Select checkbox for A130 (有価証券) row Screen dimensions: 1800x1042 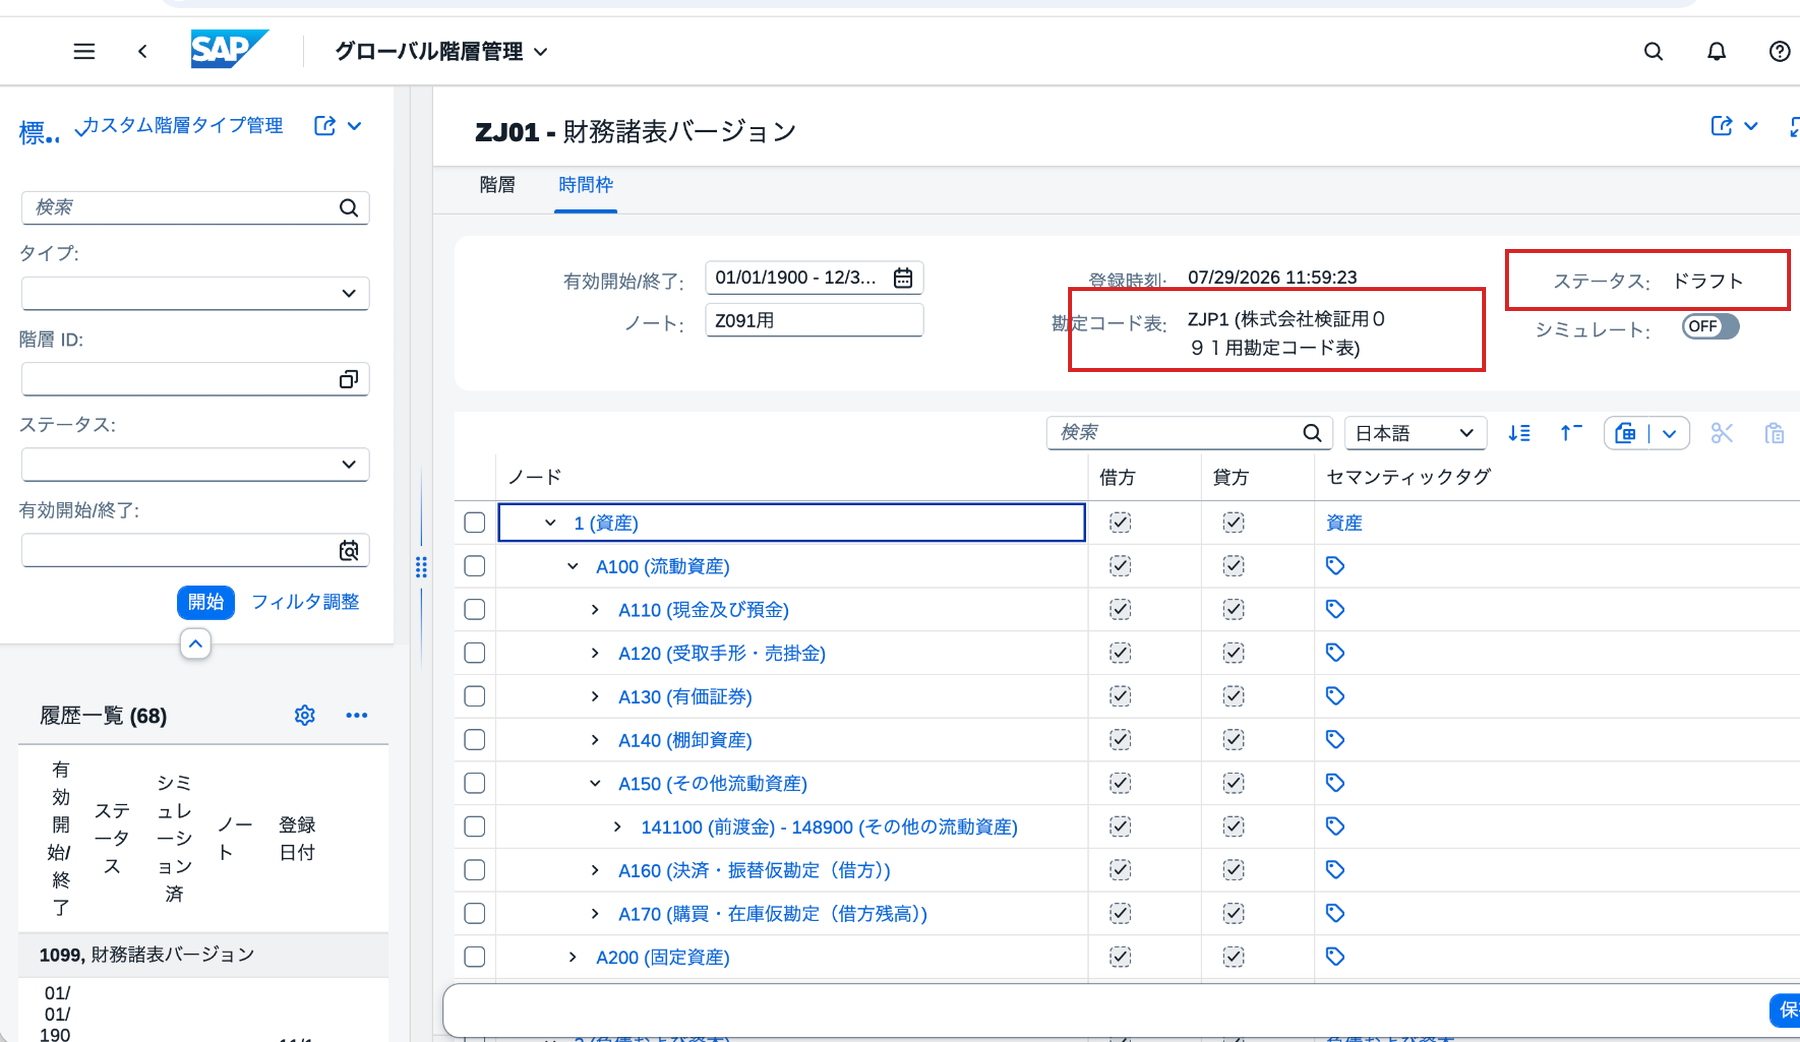click(475, 696)
